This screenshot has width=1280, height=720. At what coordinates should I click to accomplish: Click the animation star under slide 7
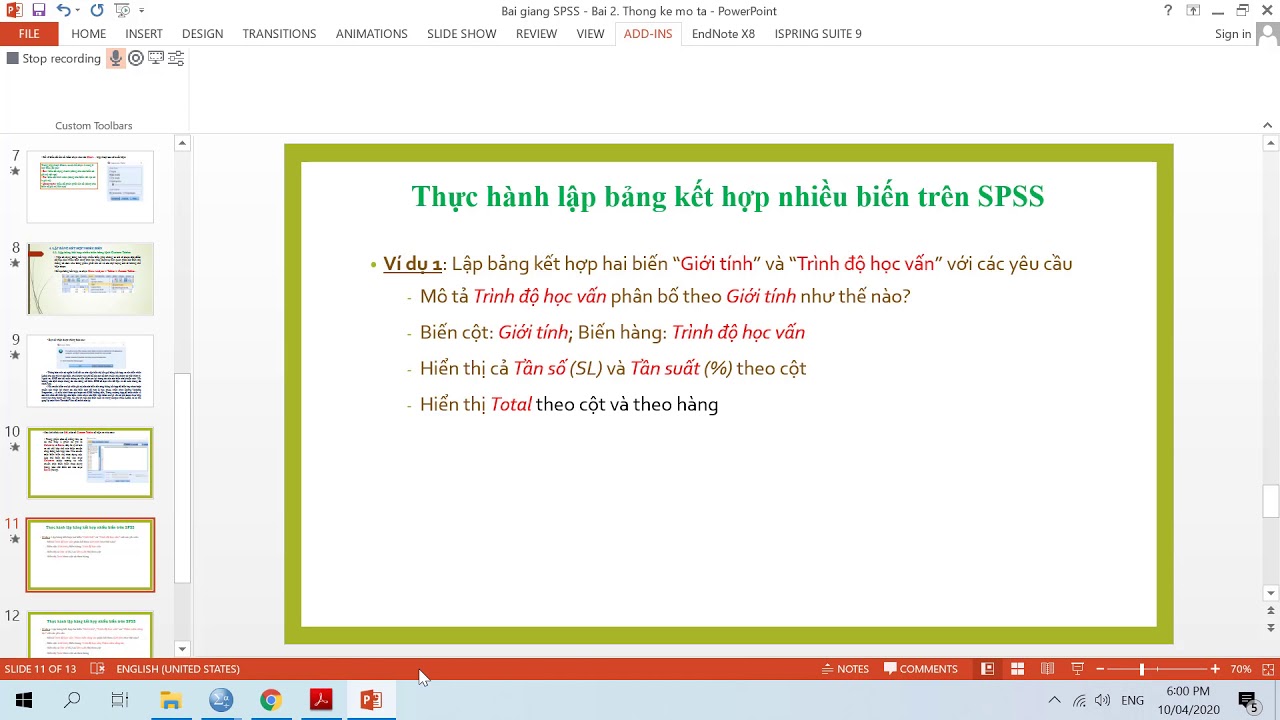tap(15, 171)
